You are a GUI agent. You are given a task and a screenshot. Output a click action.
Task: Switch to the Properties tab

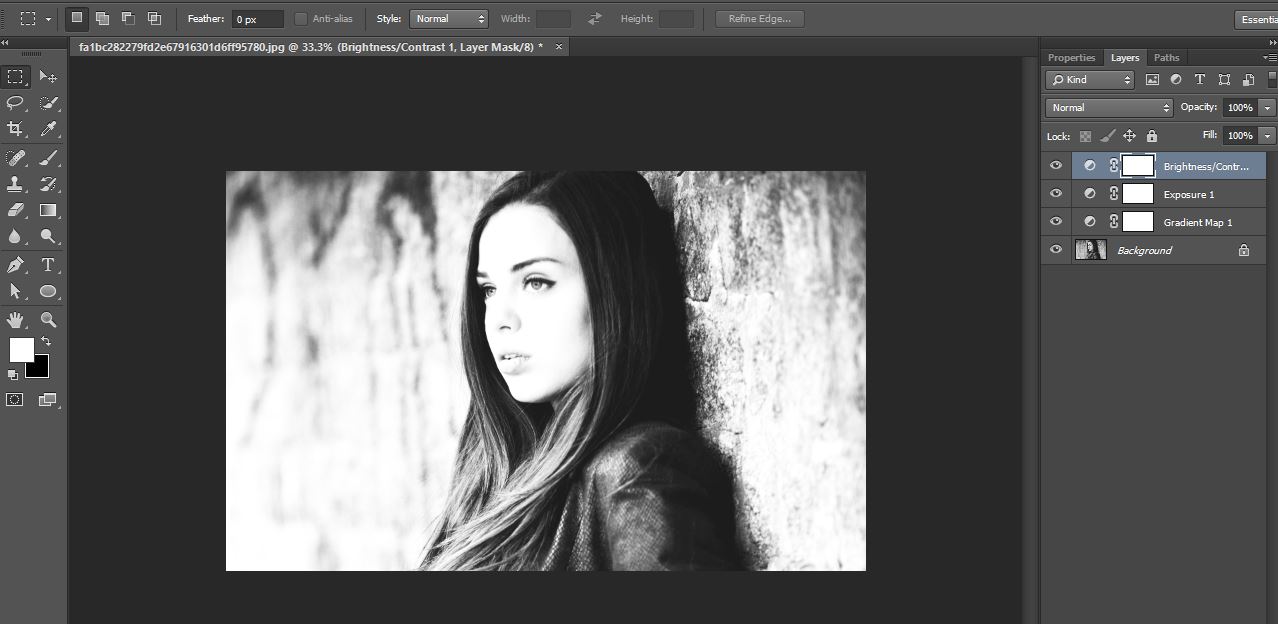point(1071,57)
